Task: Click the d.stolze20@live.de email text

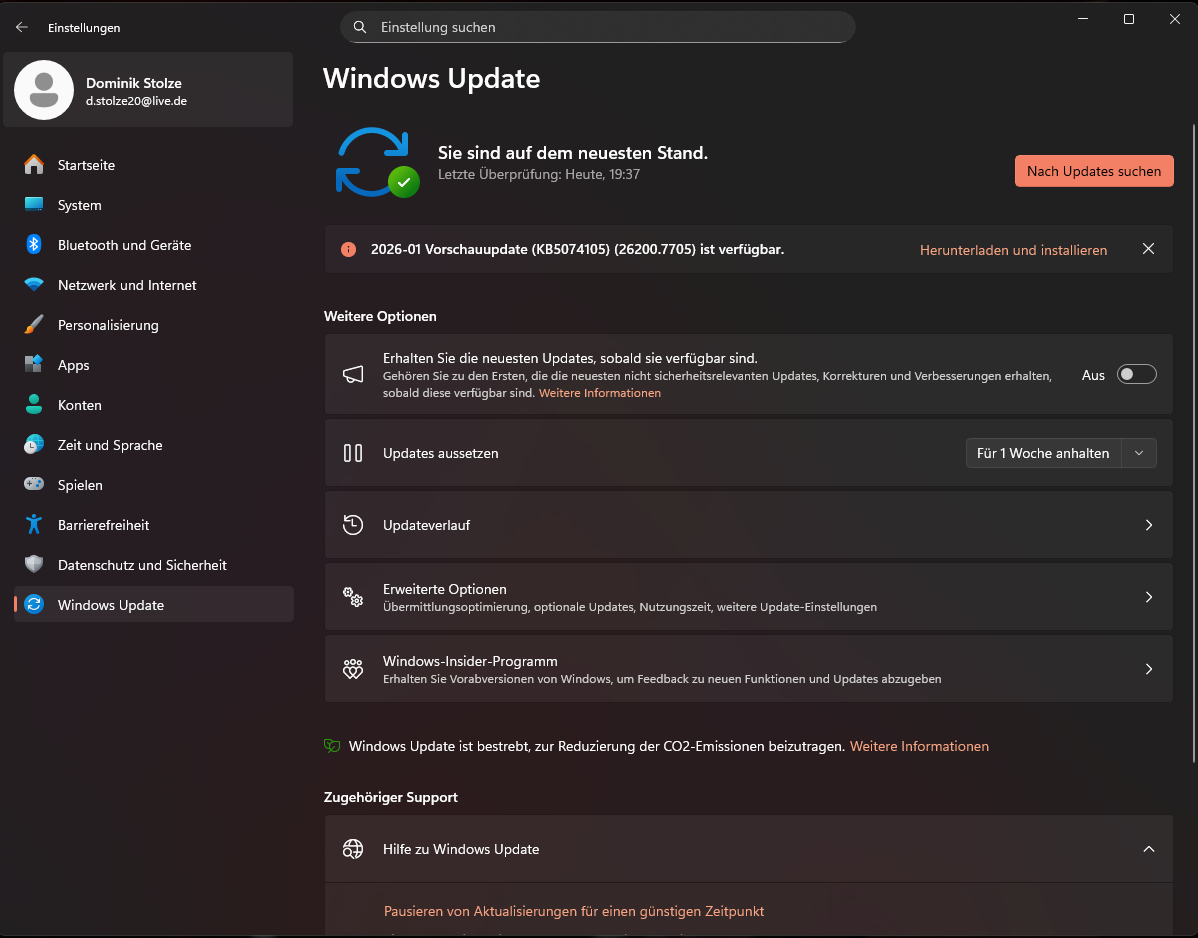Action: pos(136,101)
